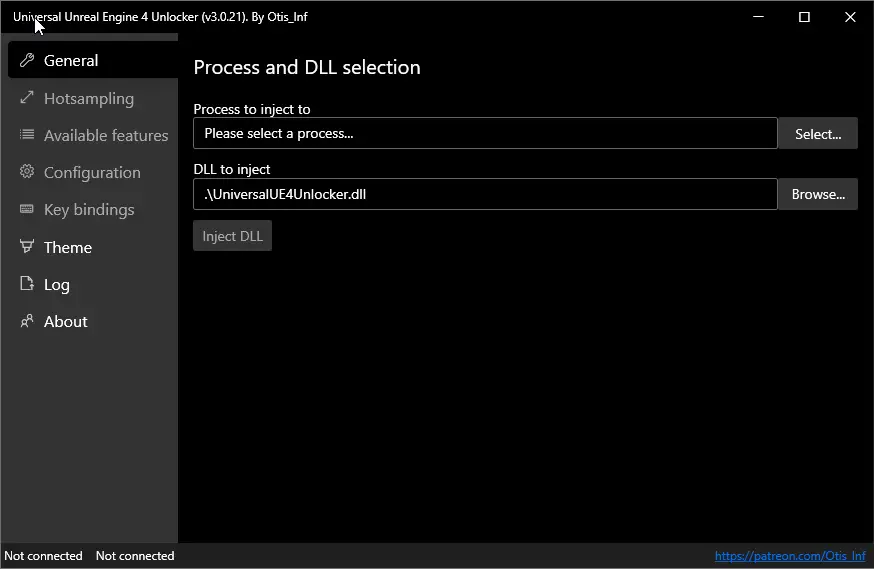Click the wrench icon beside General
This screenshot has width=874, height=569.
[x=27, y=60]
